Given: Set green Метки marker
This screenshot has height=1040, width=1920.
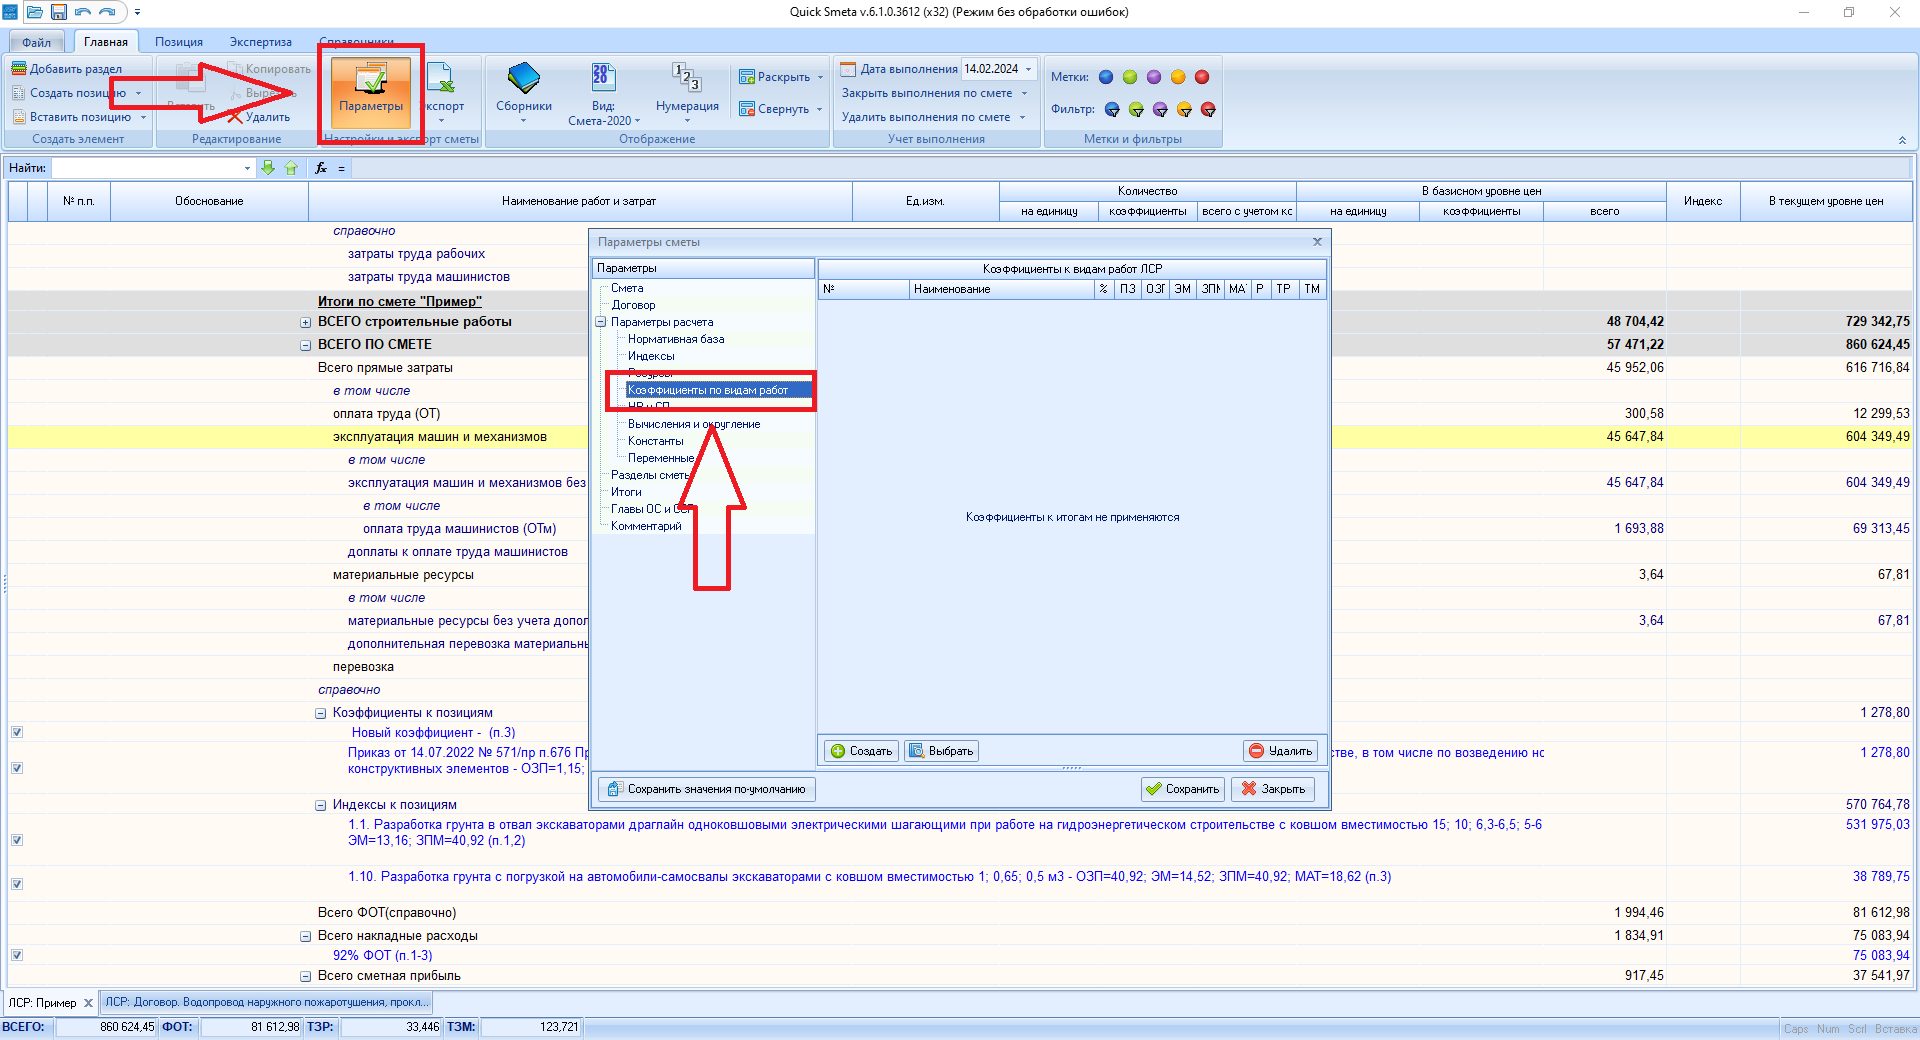Looking at the screenshot, I should 1130,77.
